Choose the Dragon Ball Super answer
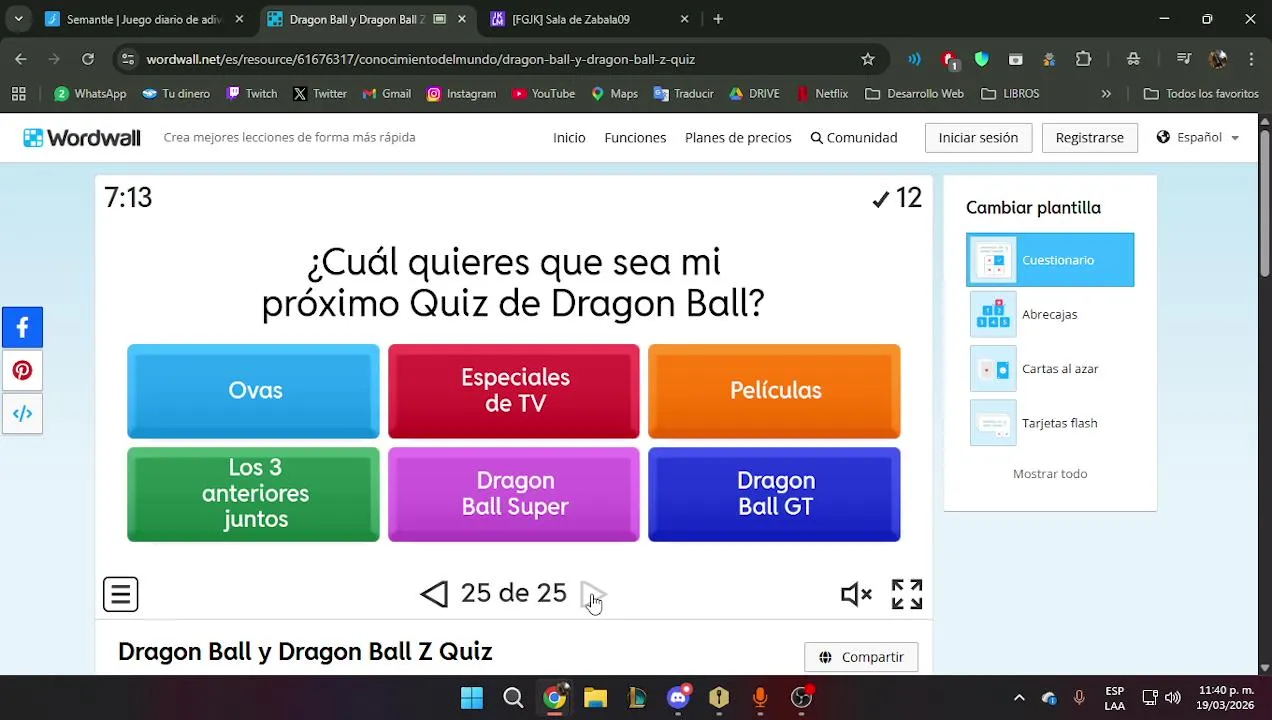The height and width of the screenshot is (720, 1272). pyautogui.click(x=514, y=494)
